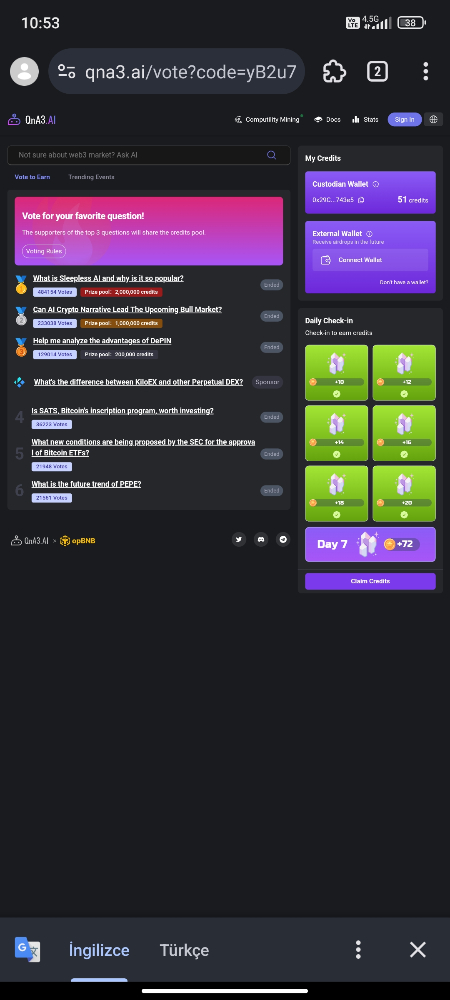Image resolution: width=450 pixels, height=1000 pixels.
Task: Click the Custodian Wallet info icon
Action: 375,184
